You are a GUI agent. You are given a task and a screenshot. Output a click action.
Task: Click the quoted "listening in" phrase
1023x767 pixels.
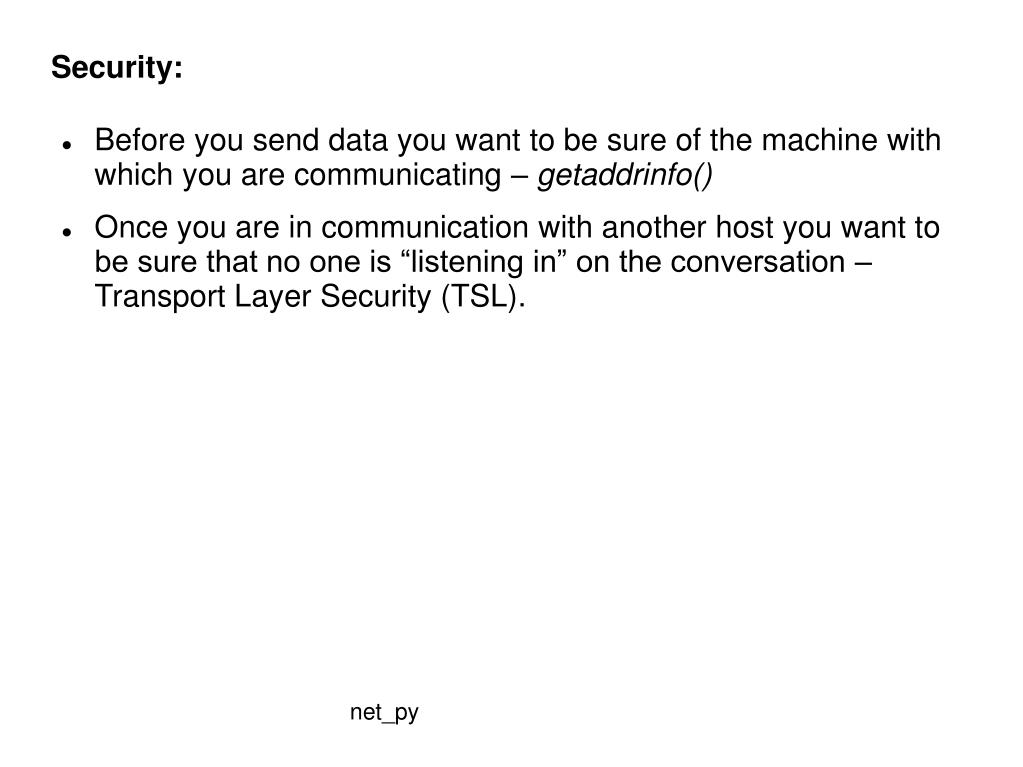click(x=481, y=262)
